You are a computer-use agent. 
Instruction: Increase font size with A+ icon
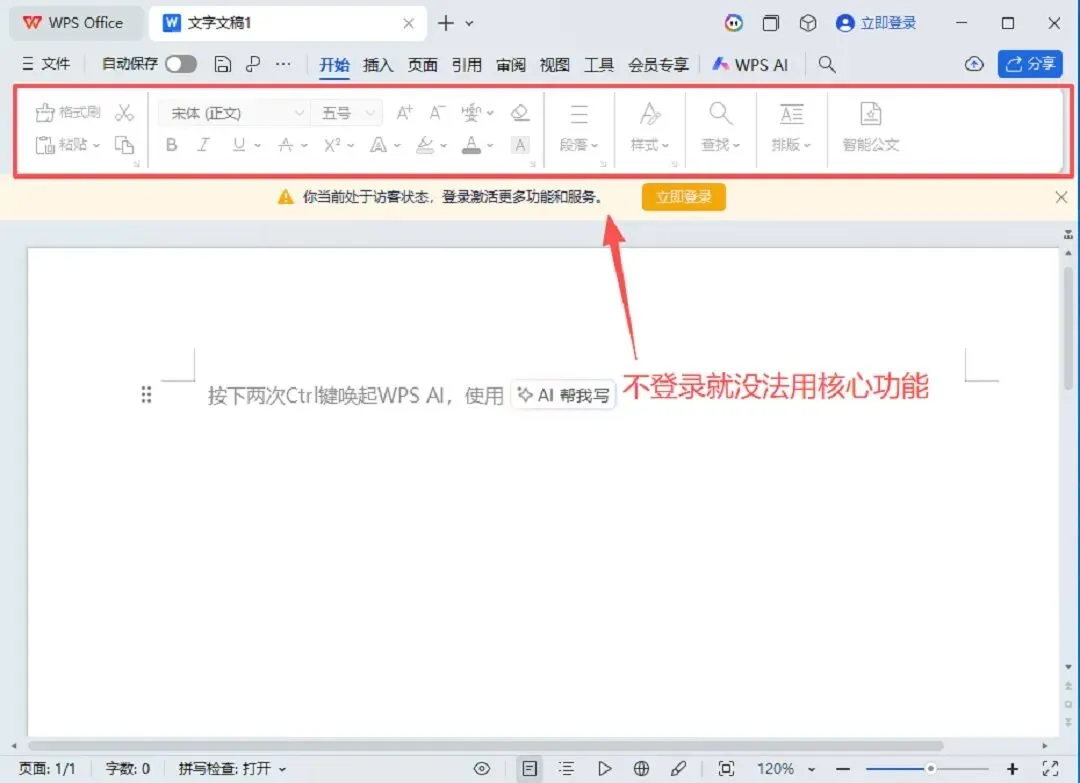(404, 112)
